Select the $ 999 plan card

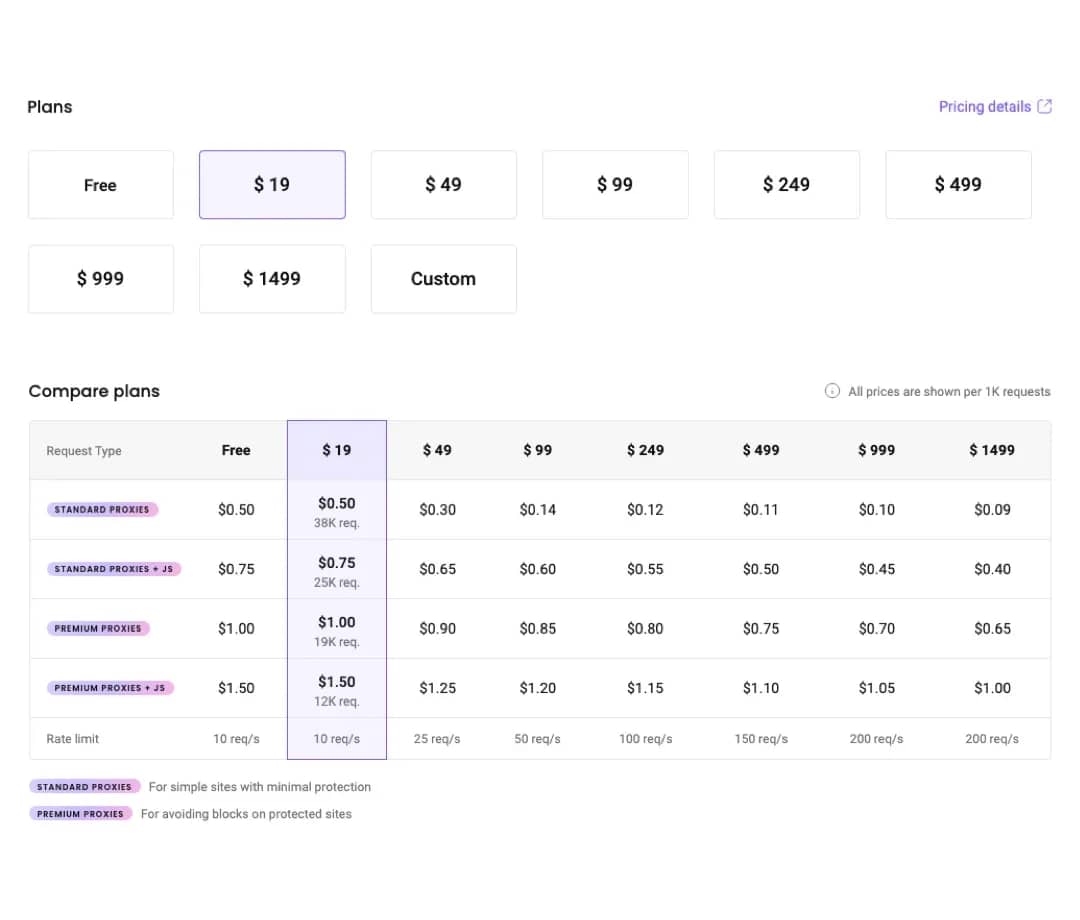point(101,279)
